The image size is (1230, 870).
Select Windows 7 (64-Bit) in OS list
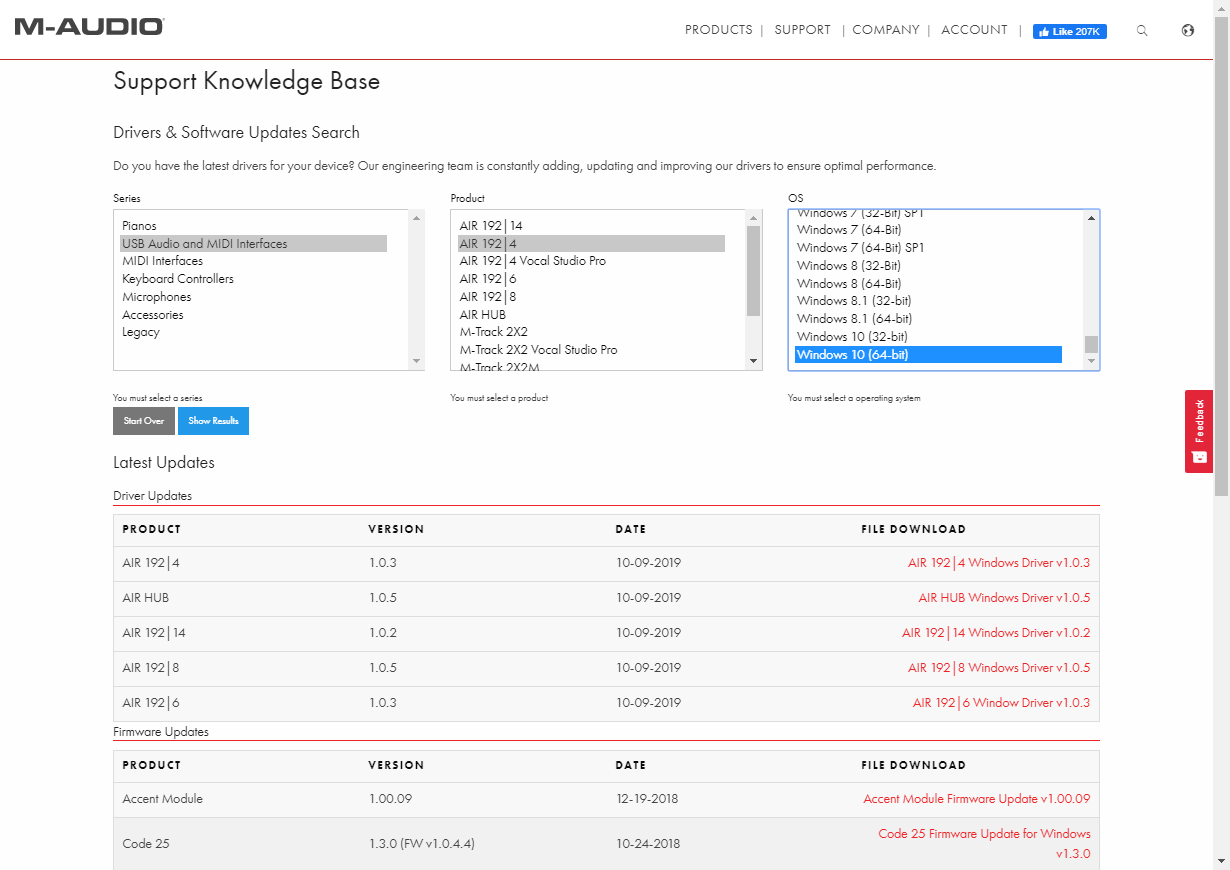coord(928,230)
